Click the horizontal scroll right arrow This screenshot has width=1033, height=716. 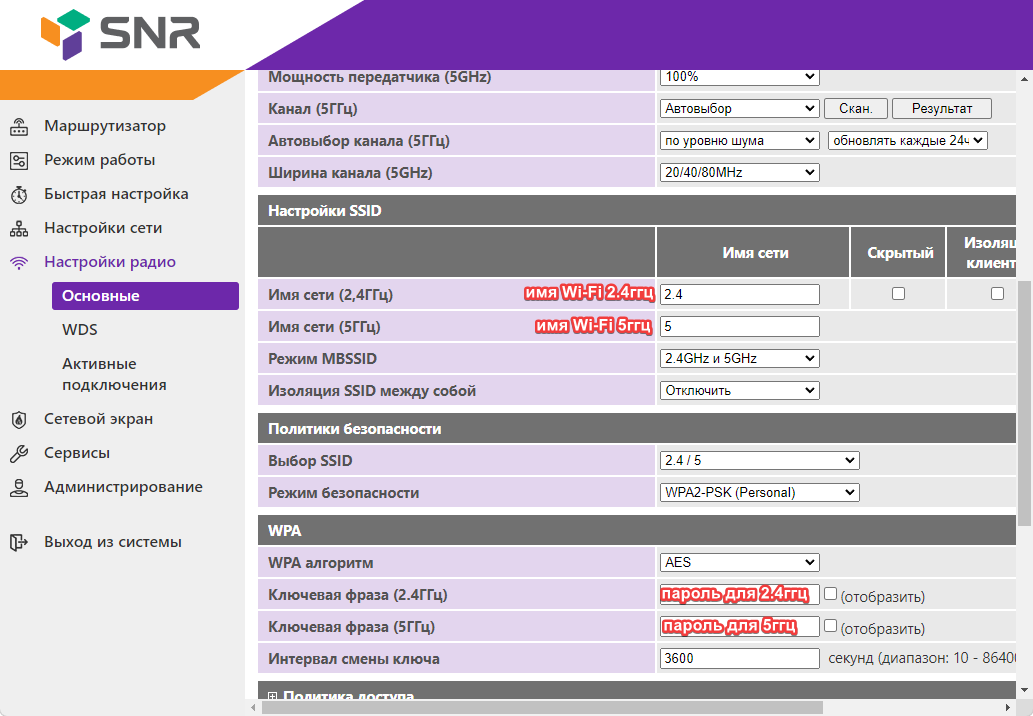(1007, 707)
